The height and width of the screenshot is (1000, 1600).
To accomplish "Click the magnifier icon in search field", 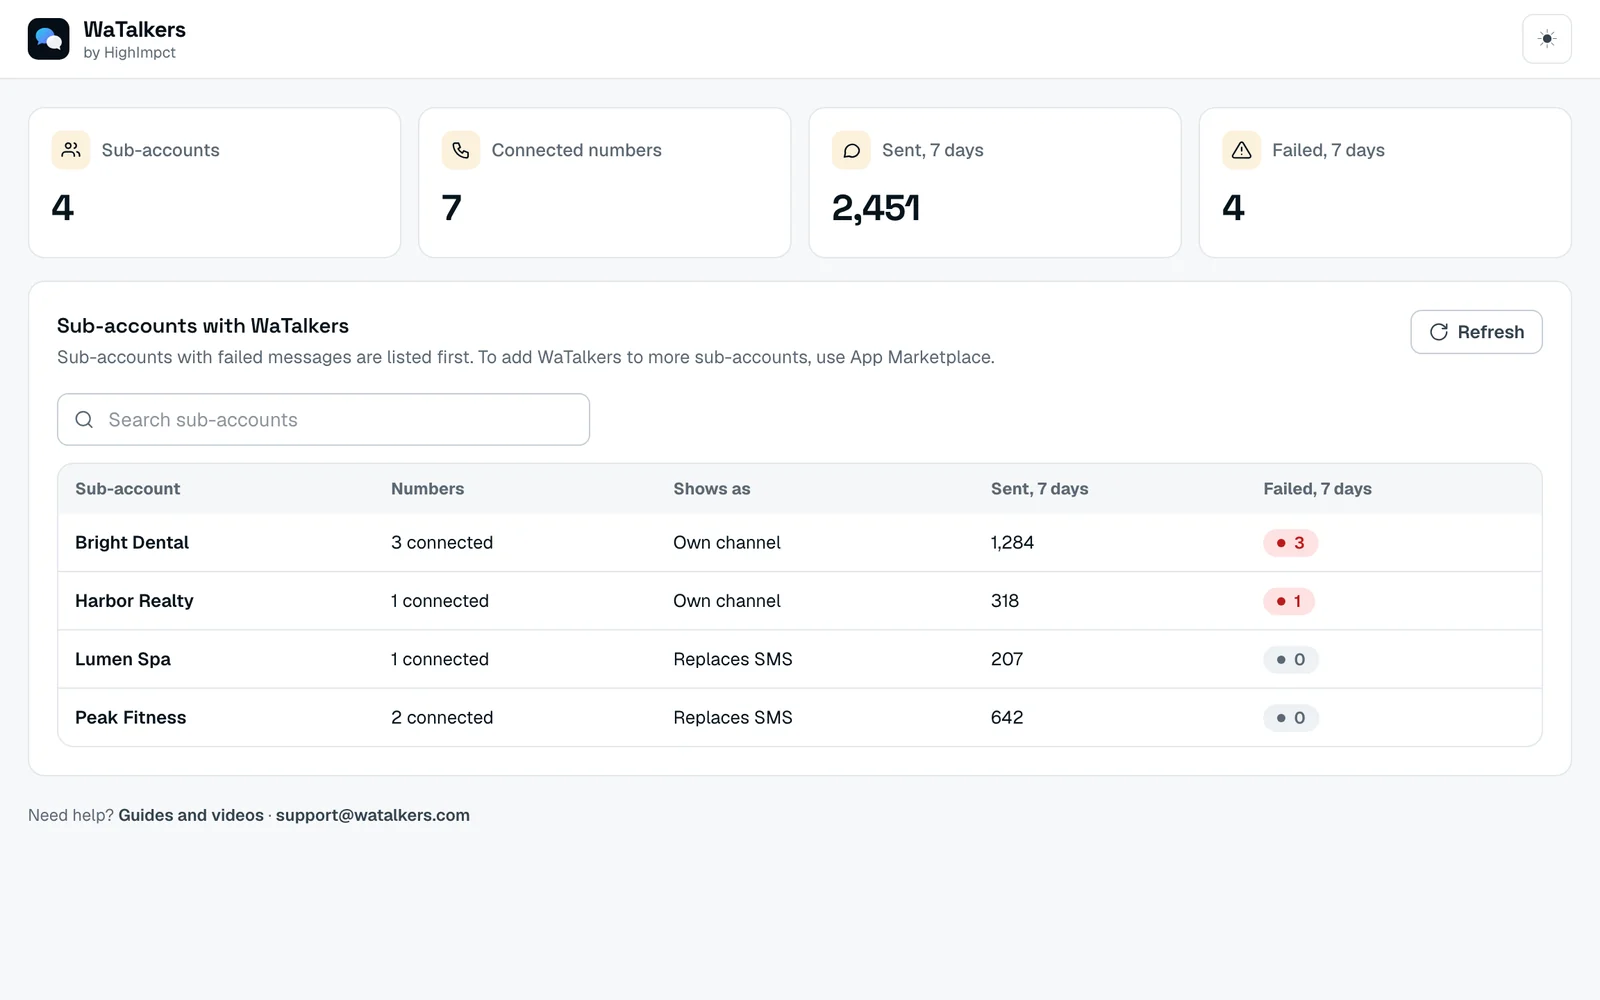I will (x=85, y=420).
